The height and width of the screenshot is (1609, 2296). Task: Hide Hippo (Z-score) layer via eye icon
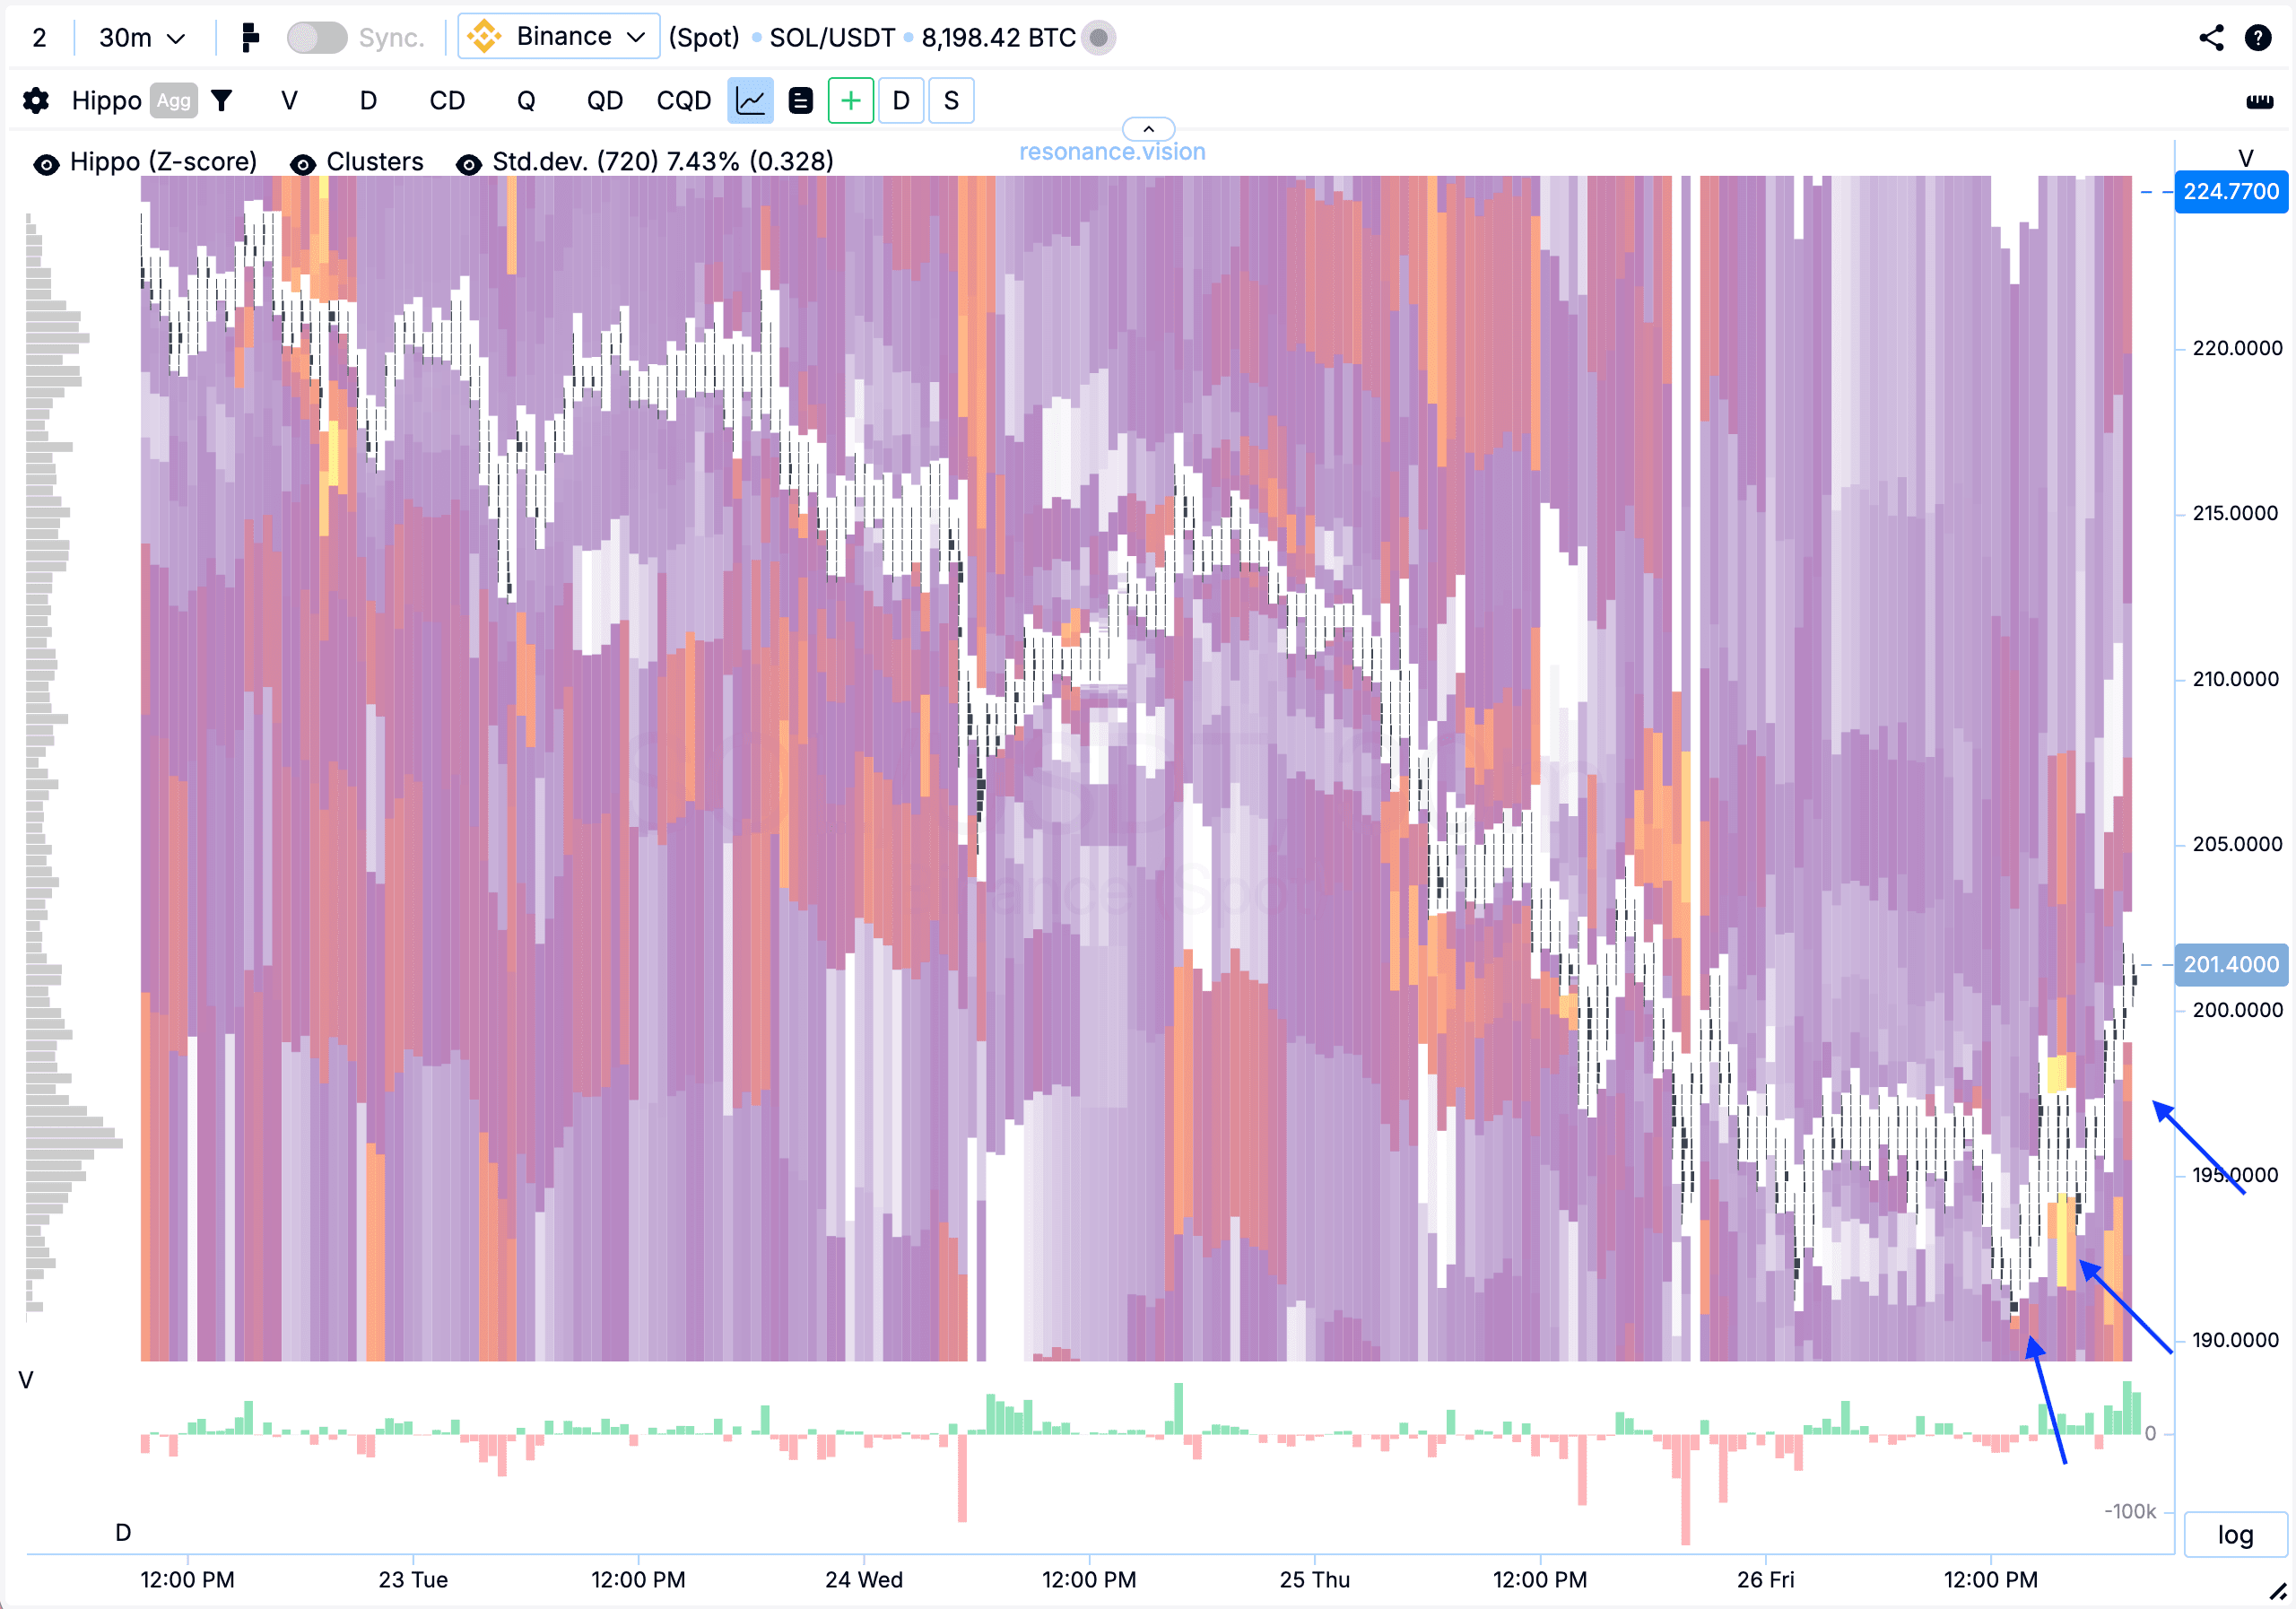click(46, 163)
